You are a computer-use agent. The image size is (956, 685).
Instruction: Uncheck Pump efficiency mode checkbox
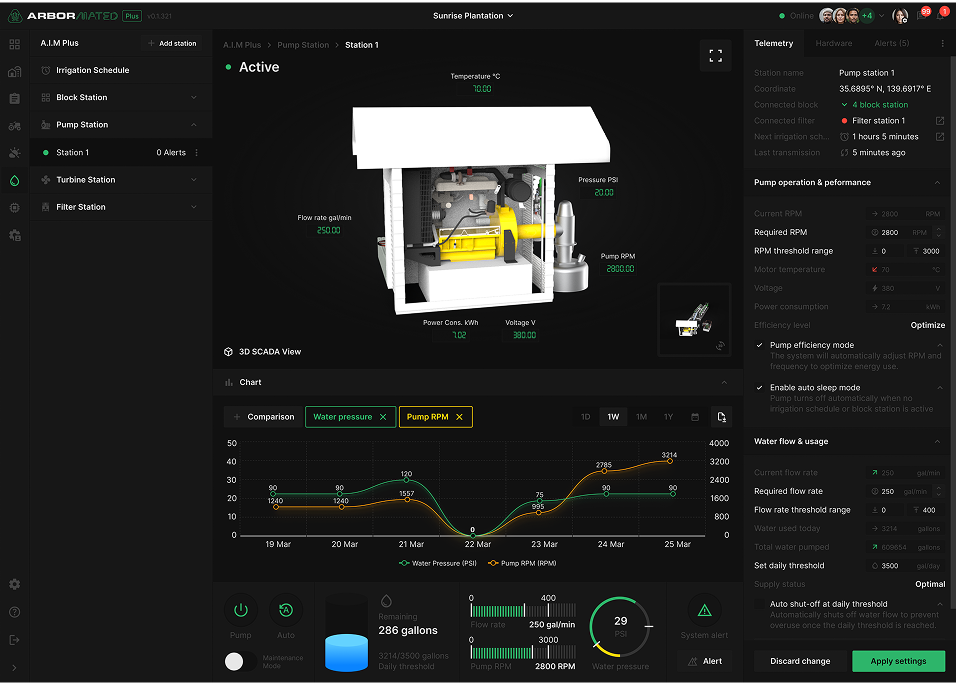pyautogui.click(x=760, y=345)
